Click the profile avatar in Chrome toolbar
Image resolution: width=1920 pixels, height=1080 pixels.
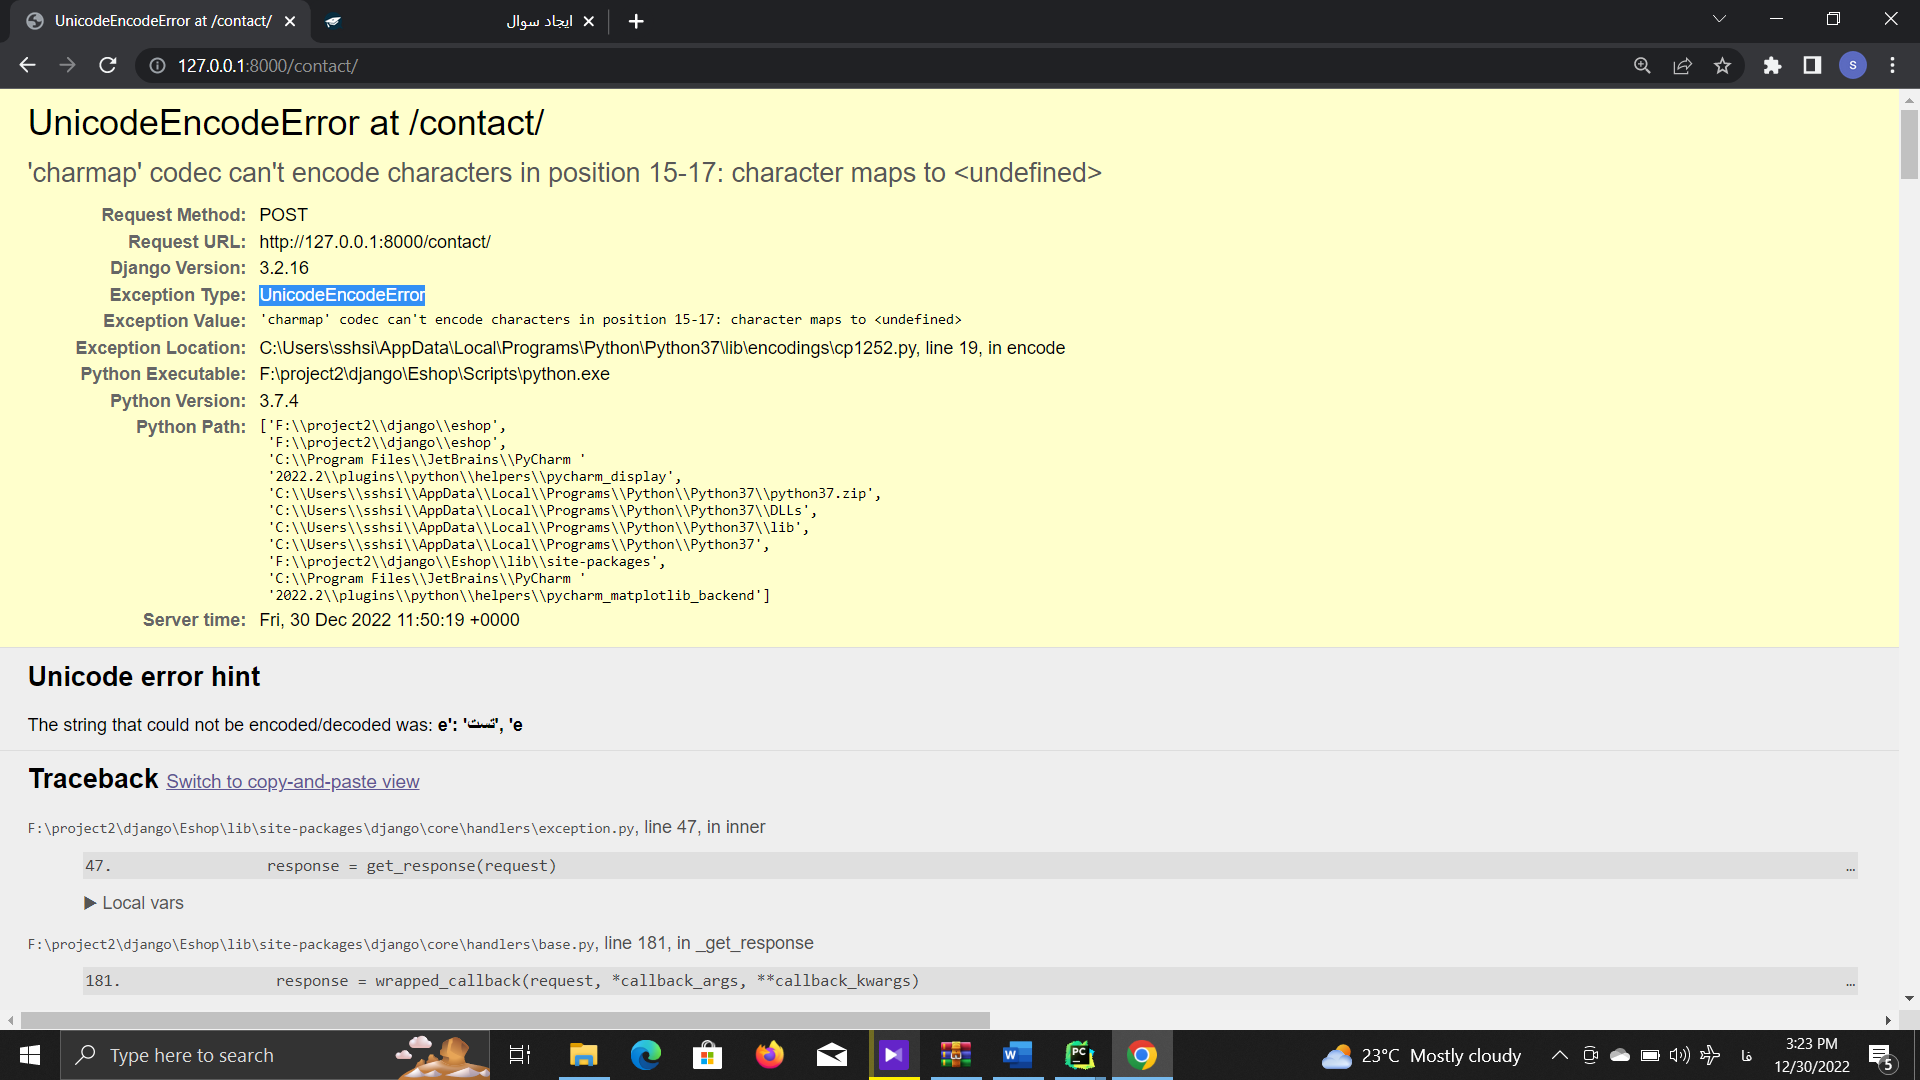point(1854,65)
